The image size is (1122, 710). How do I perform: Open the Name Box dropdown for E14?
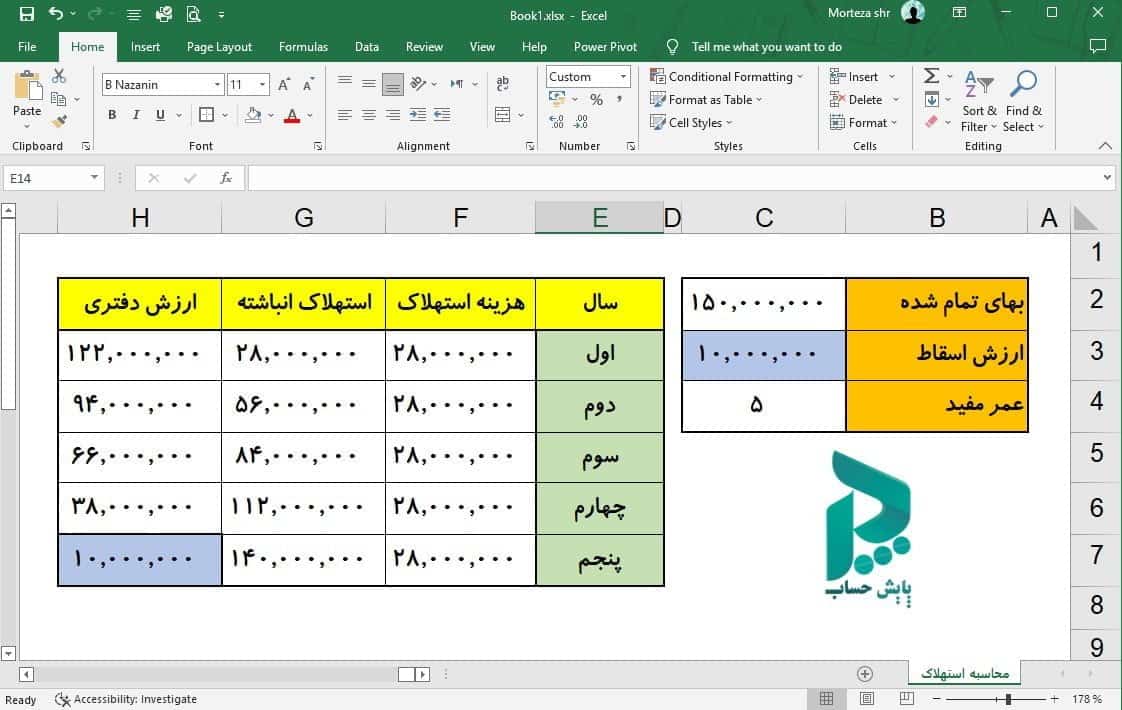(x=94, y=178)
